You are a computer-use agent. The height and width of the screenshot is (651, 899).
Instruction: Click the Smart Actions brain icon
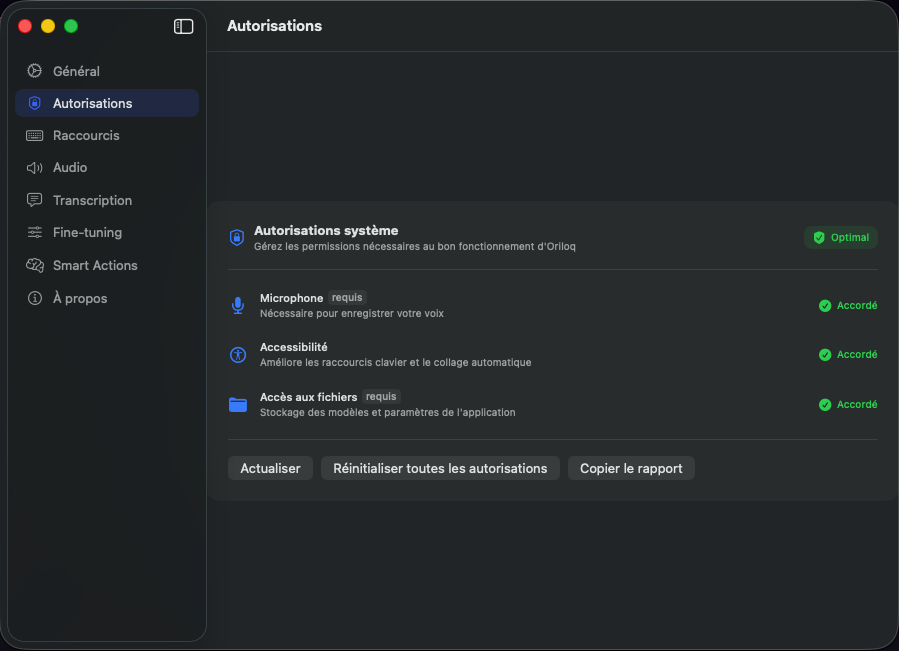click(x=34, y=265)
